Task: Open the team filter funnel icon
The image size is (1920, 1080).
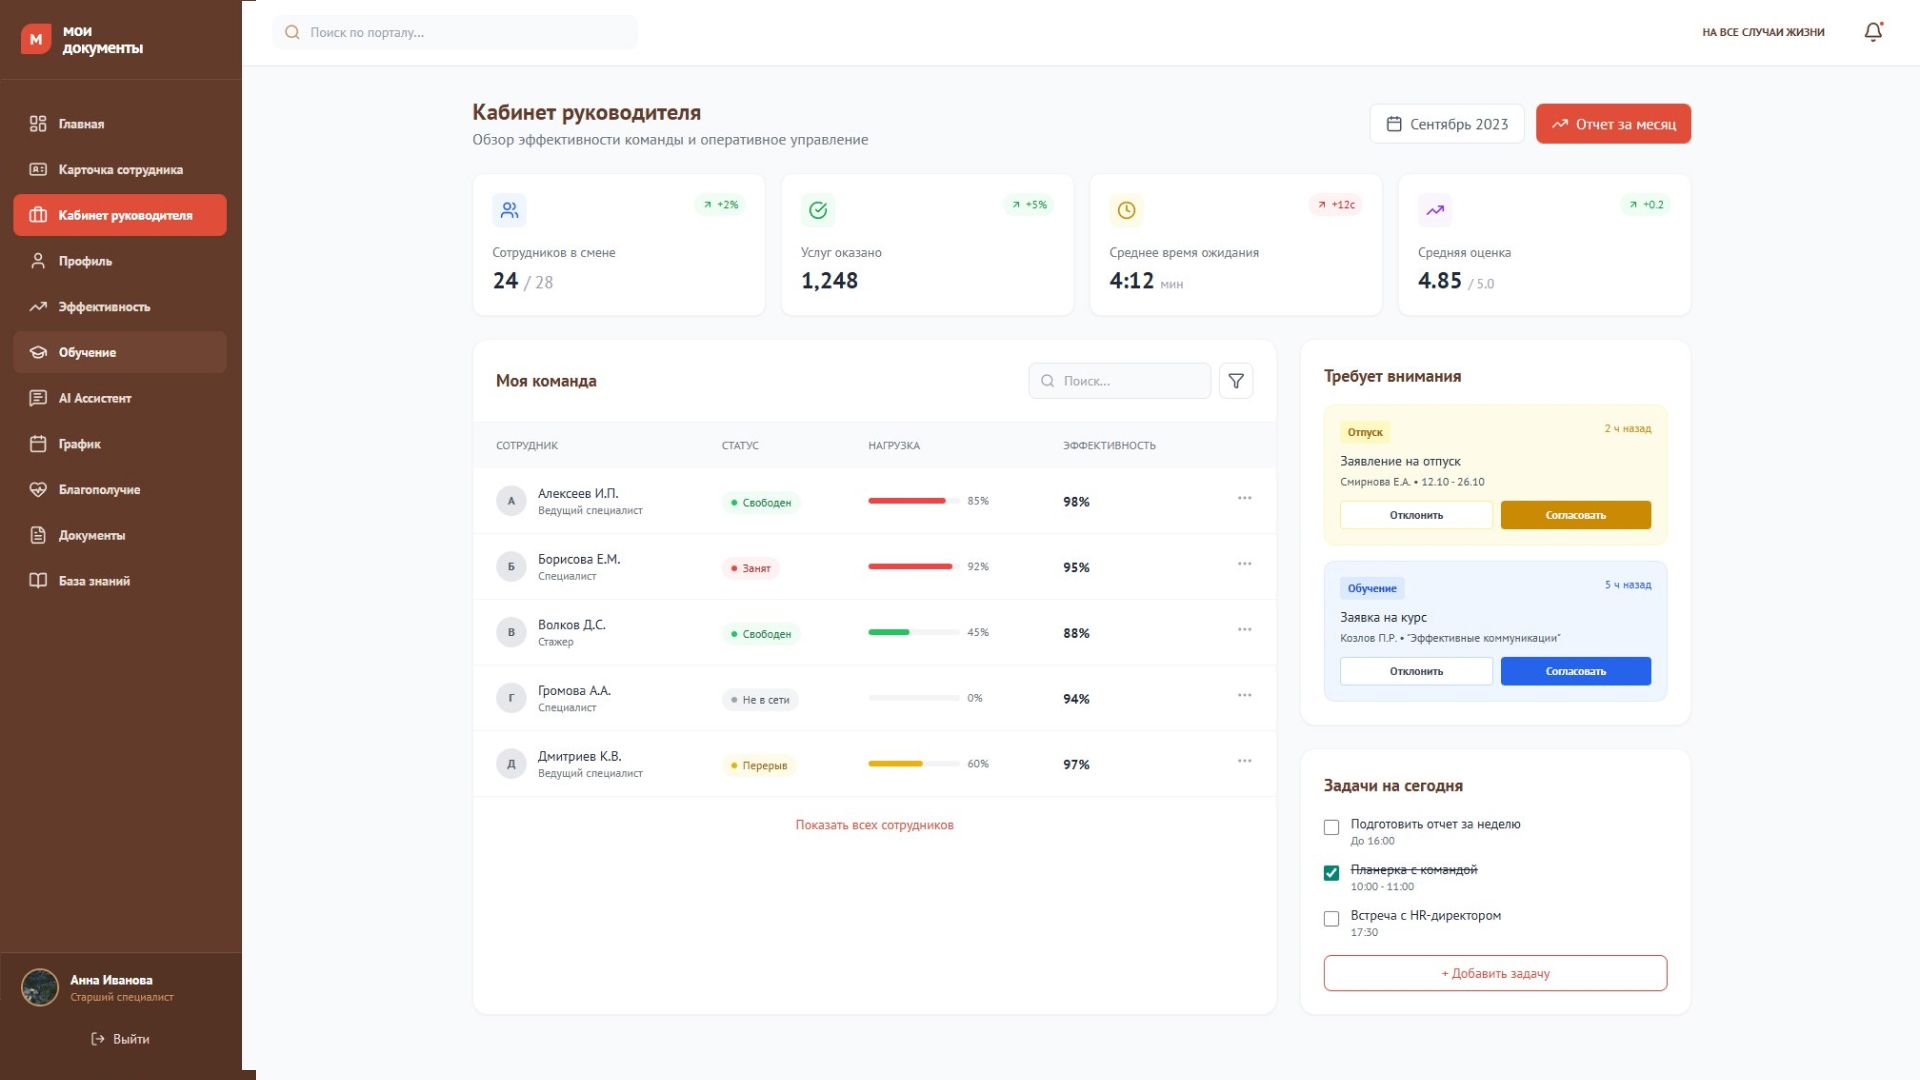Action: click(x=1236, y=381)
